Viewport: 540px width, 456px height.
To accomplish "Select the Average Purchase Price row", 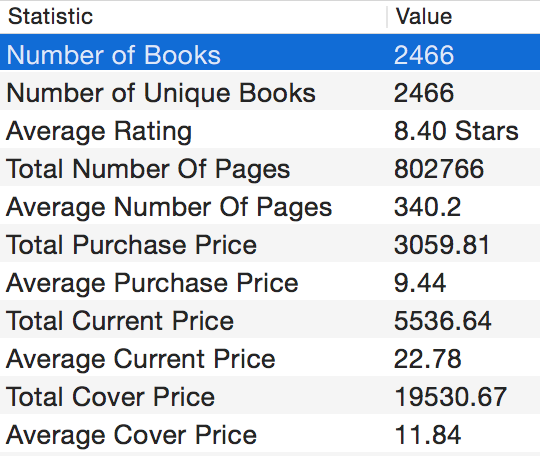I will (x=270, y=282).
